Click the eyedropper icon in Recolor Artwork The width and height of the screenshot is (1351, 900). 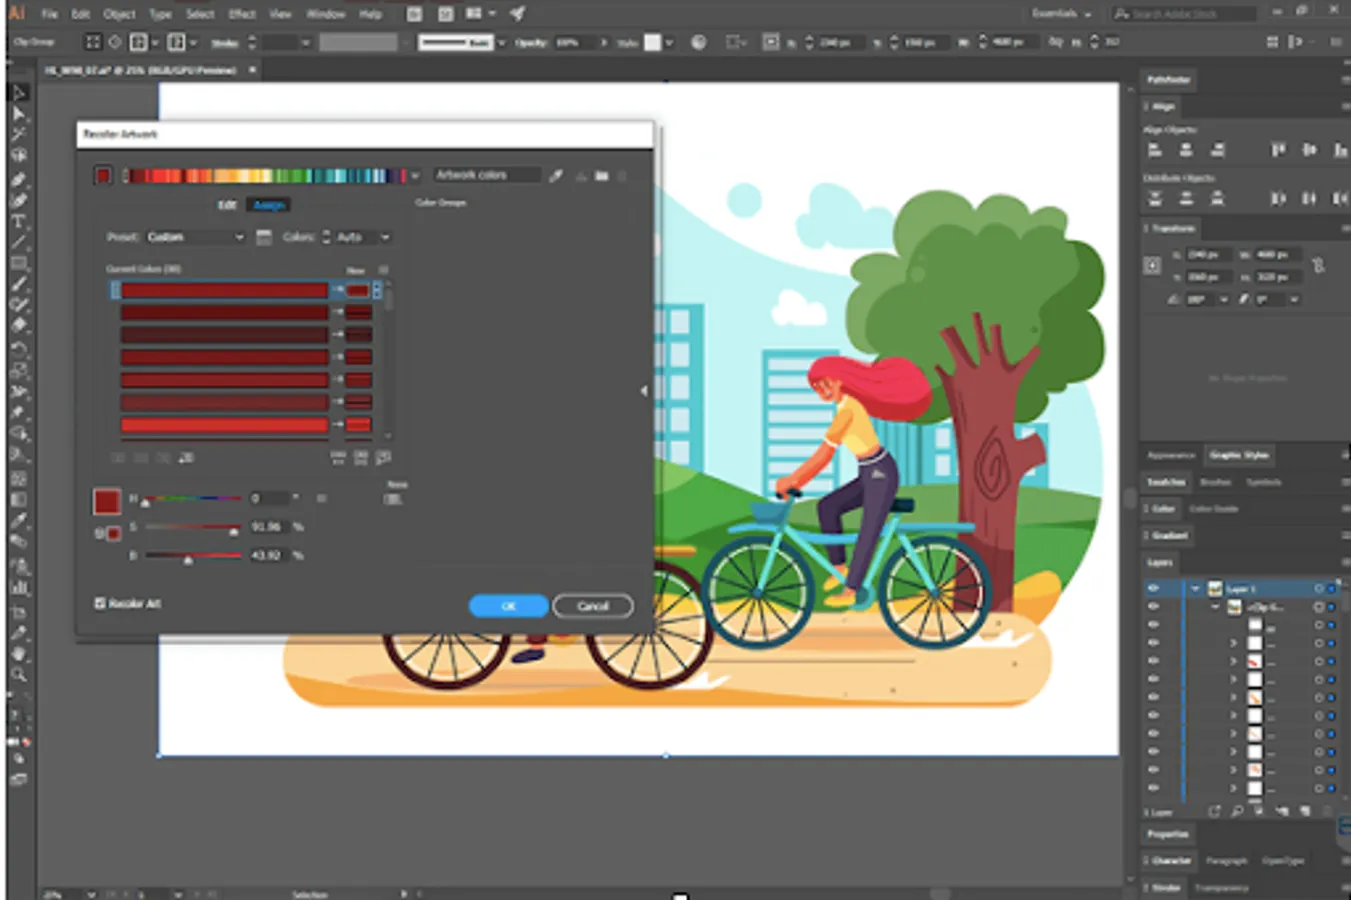[x=556, y=176]
